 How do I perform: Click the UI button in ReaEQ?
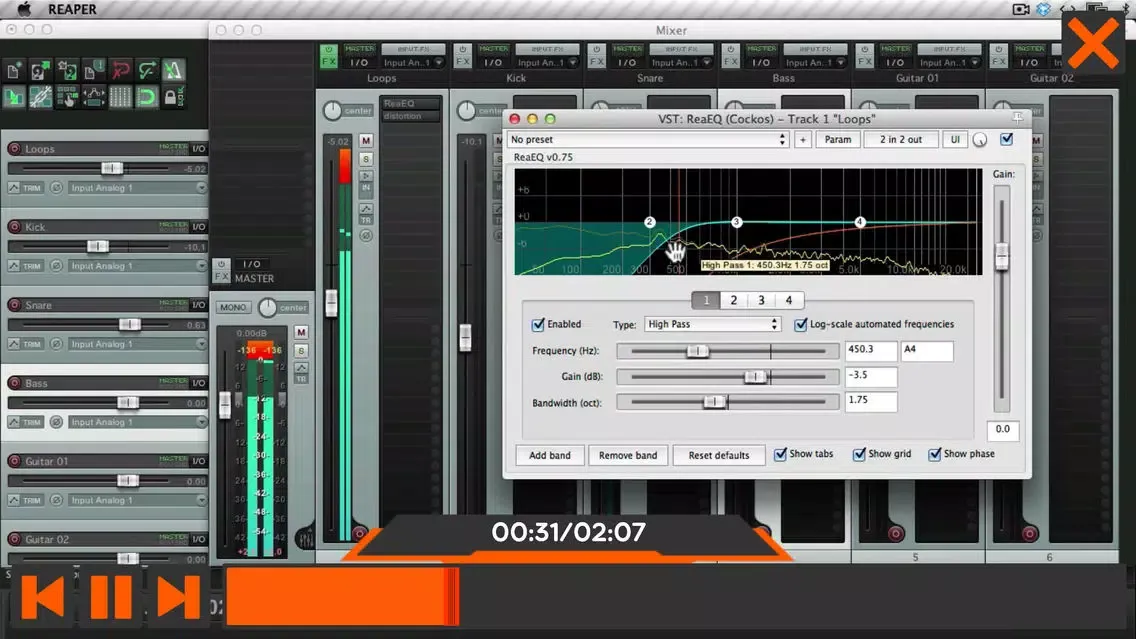point(955,139)
